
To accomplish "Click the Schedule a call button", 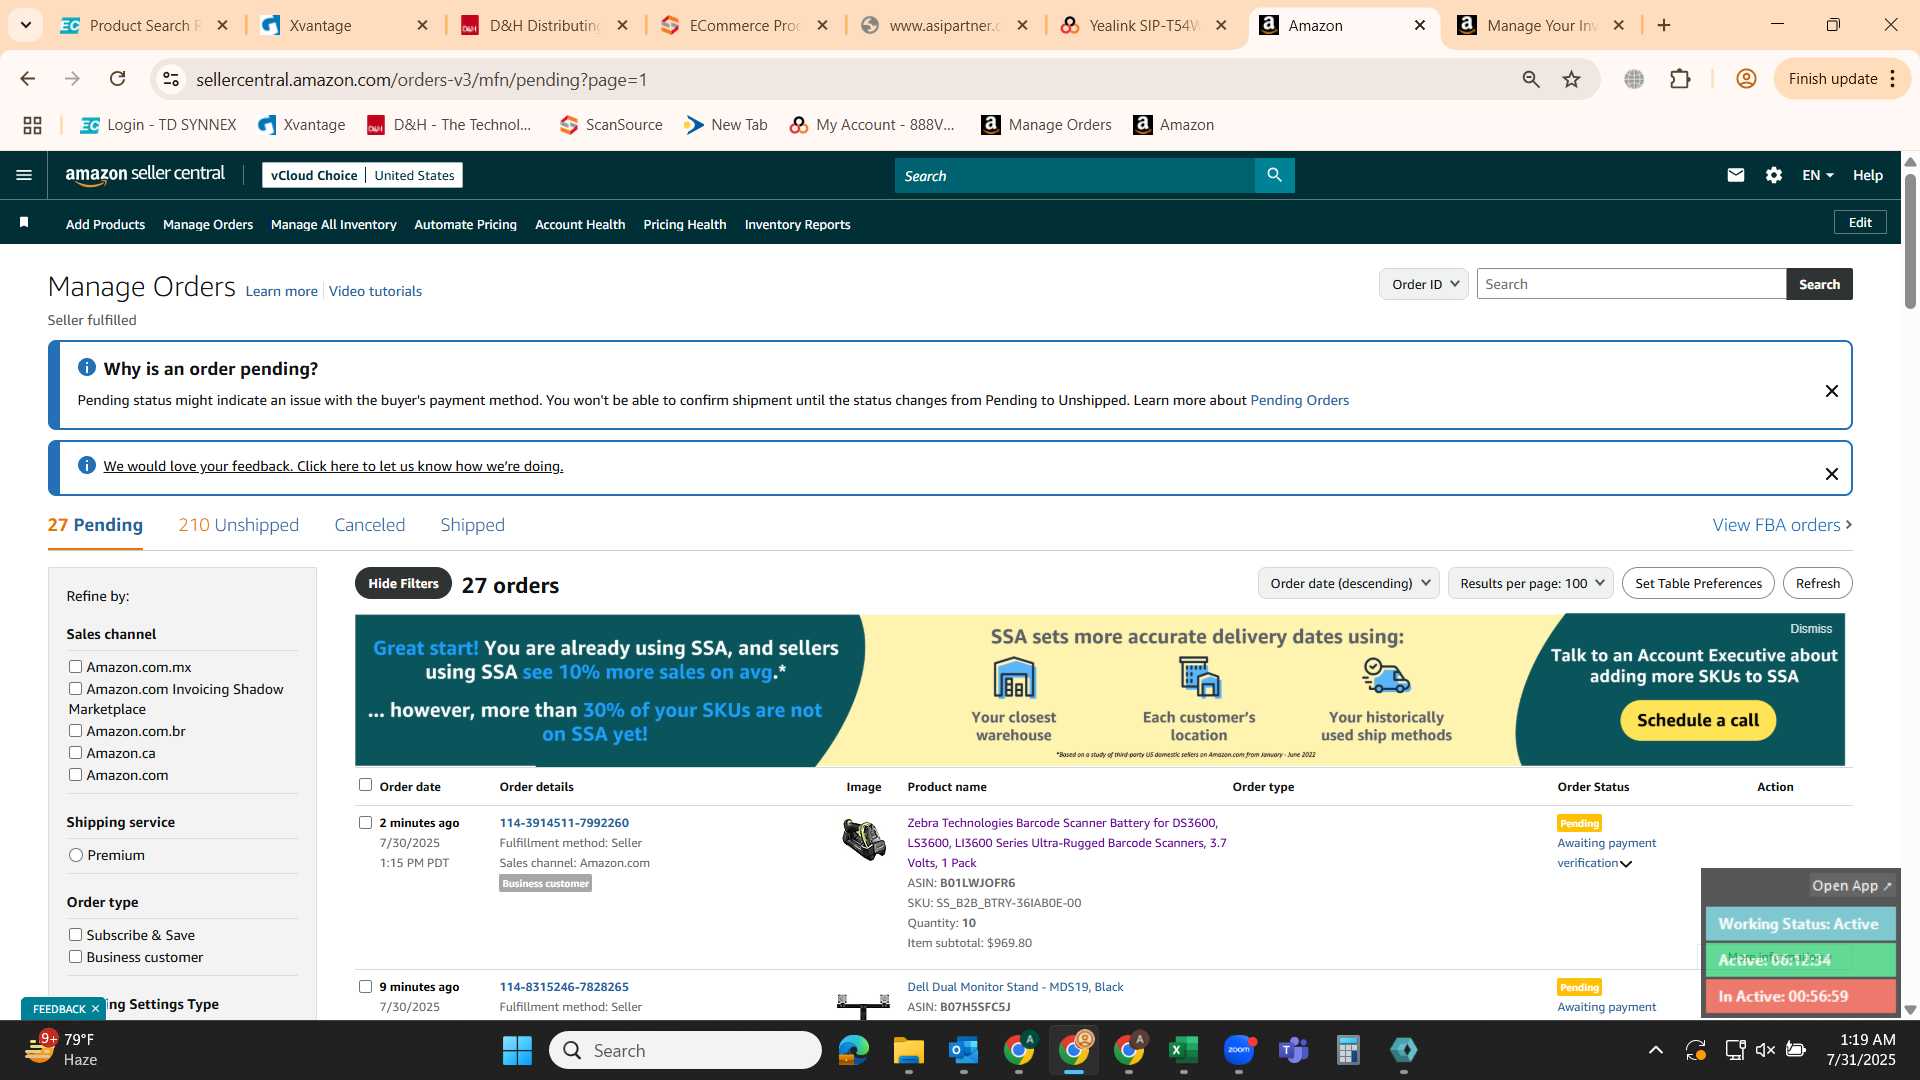I will (x=1697, y=720).
